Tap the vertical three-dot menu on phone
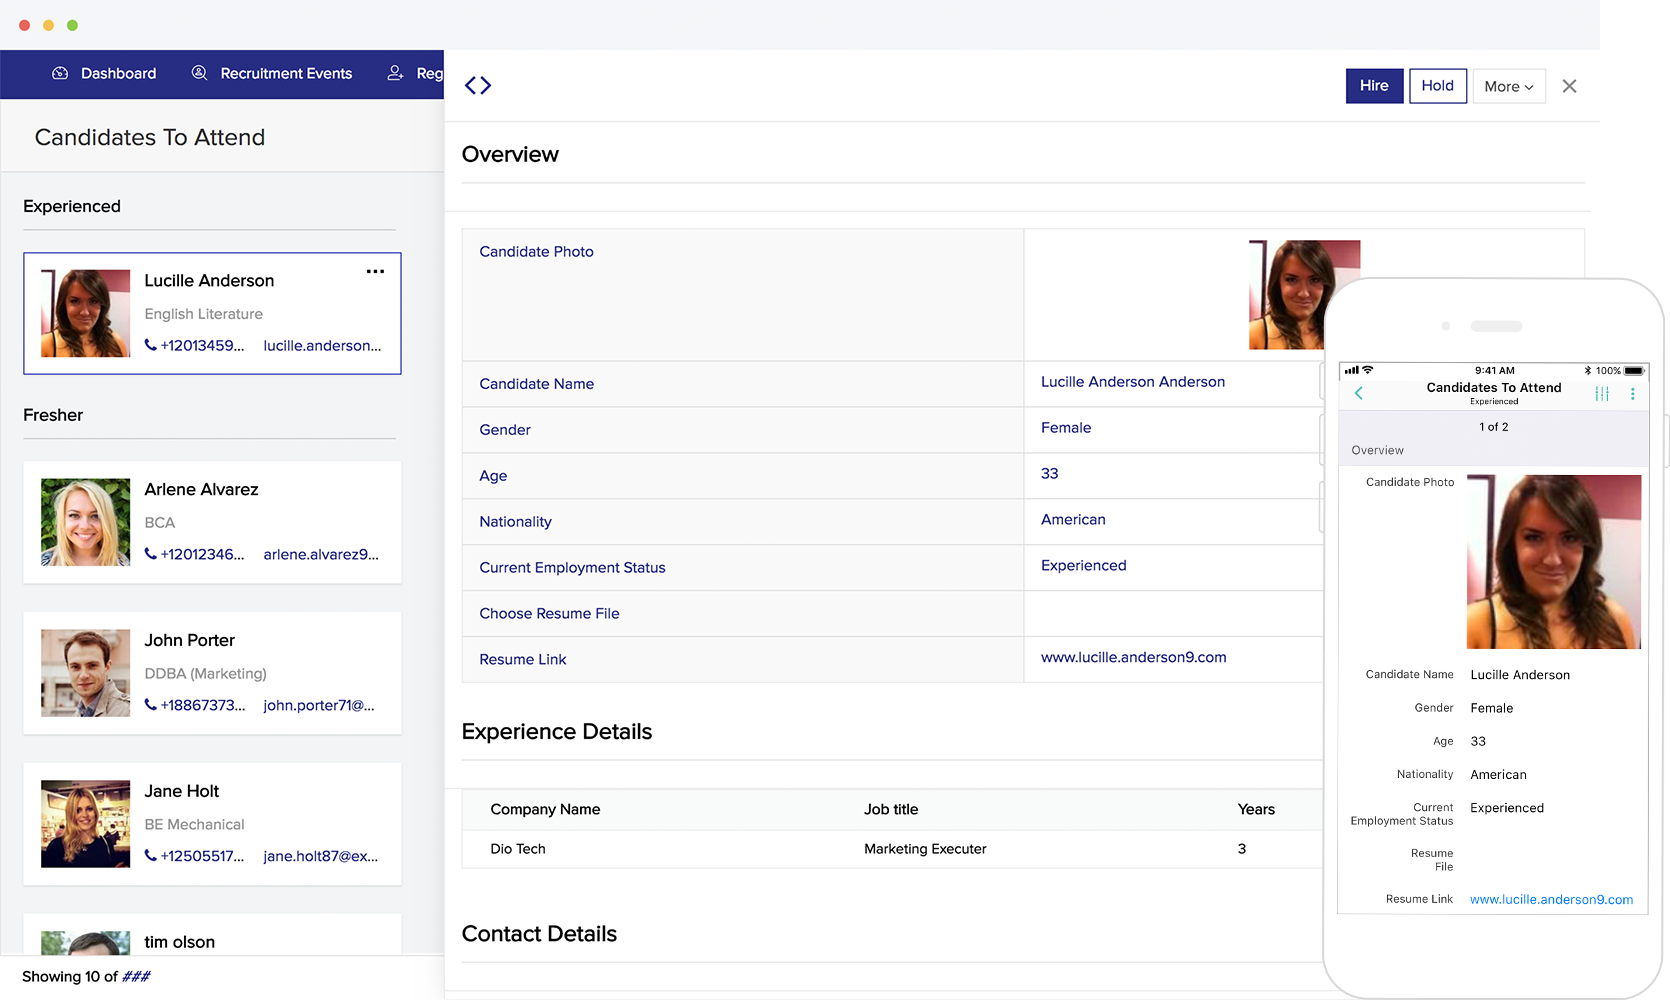Image resolution: width=1670 pixels, height=1000 pixels. click(1633, 393)
